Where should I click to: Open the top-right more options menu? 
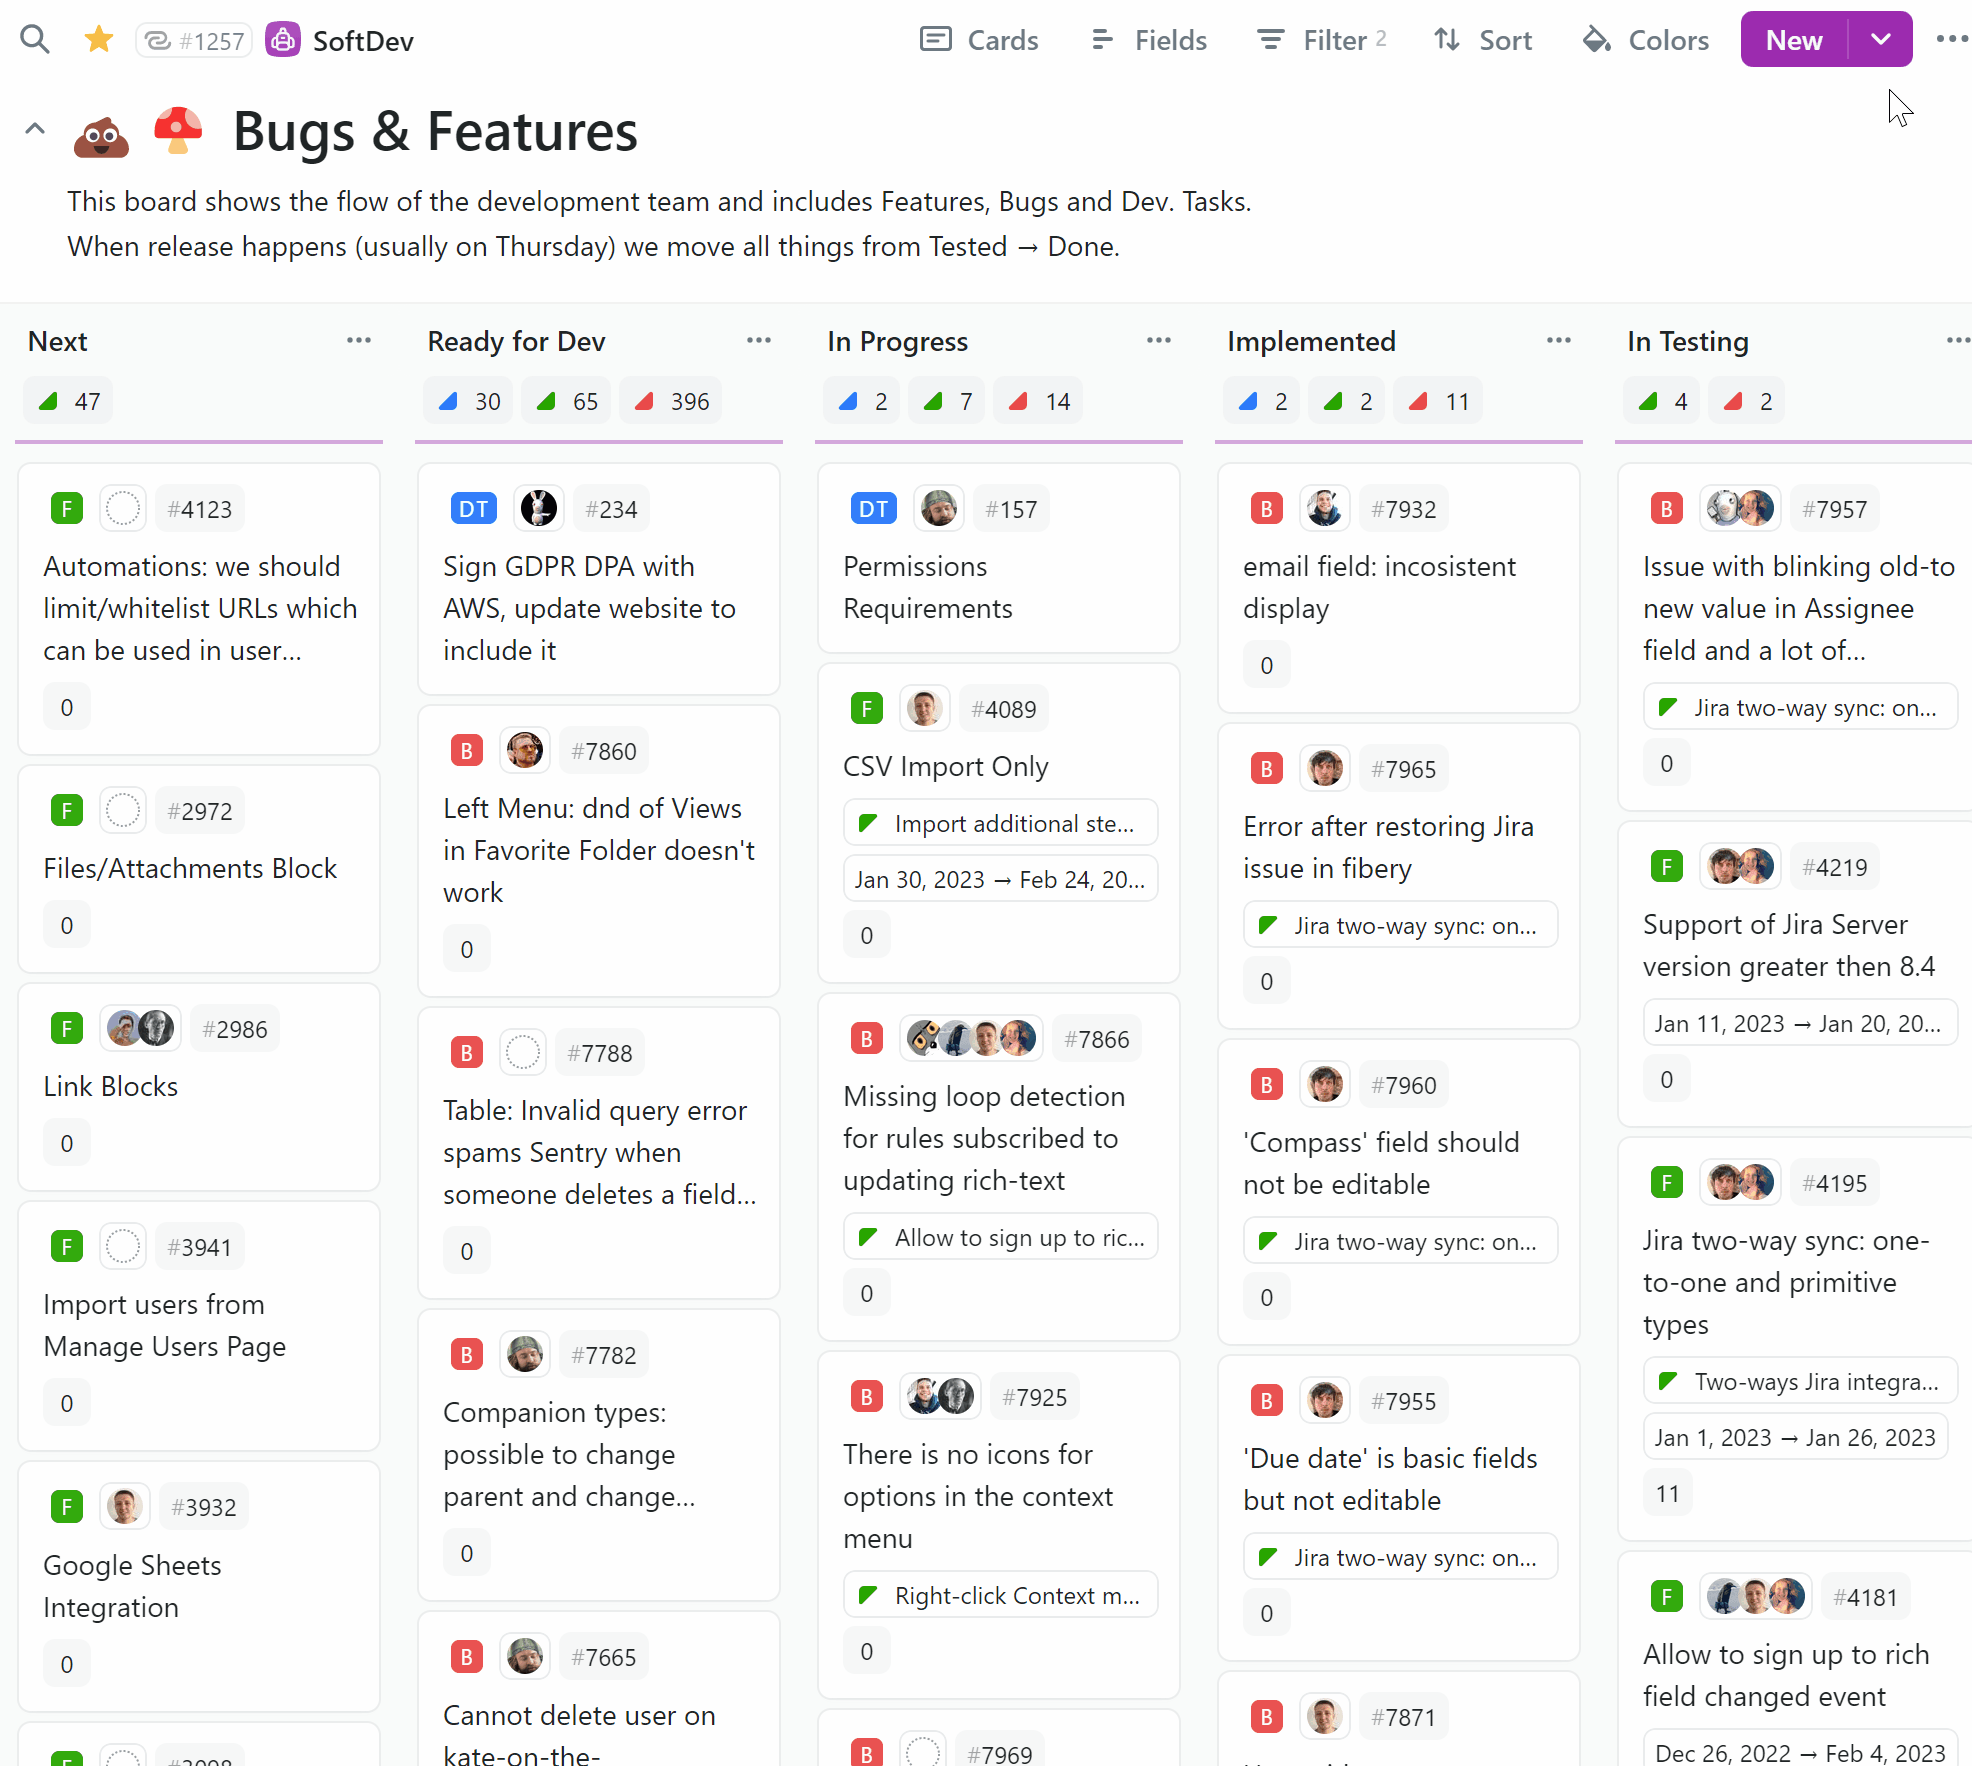(1951, 40)
